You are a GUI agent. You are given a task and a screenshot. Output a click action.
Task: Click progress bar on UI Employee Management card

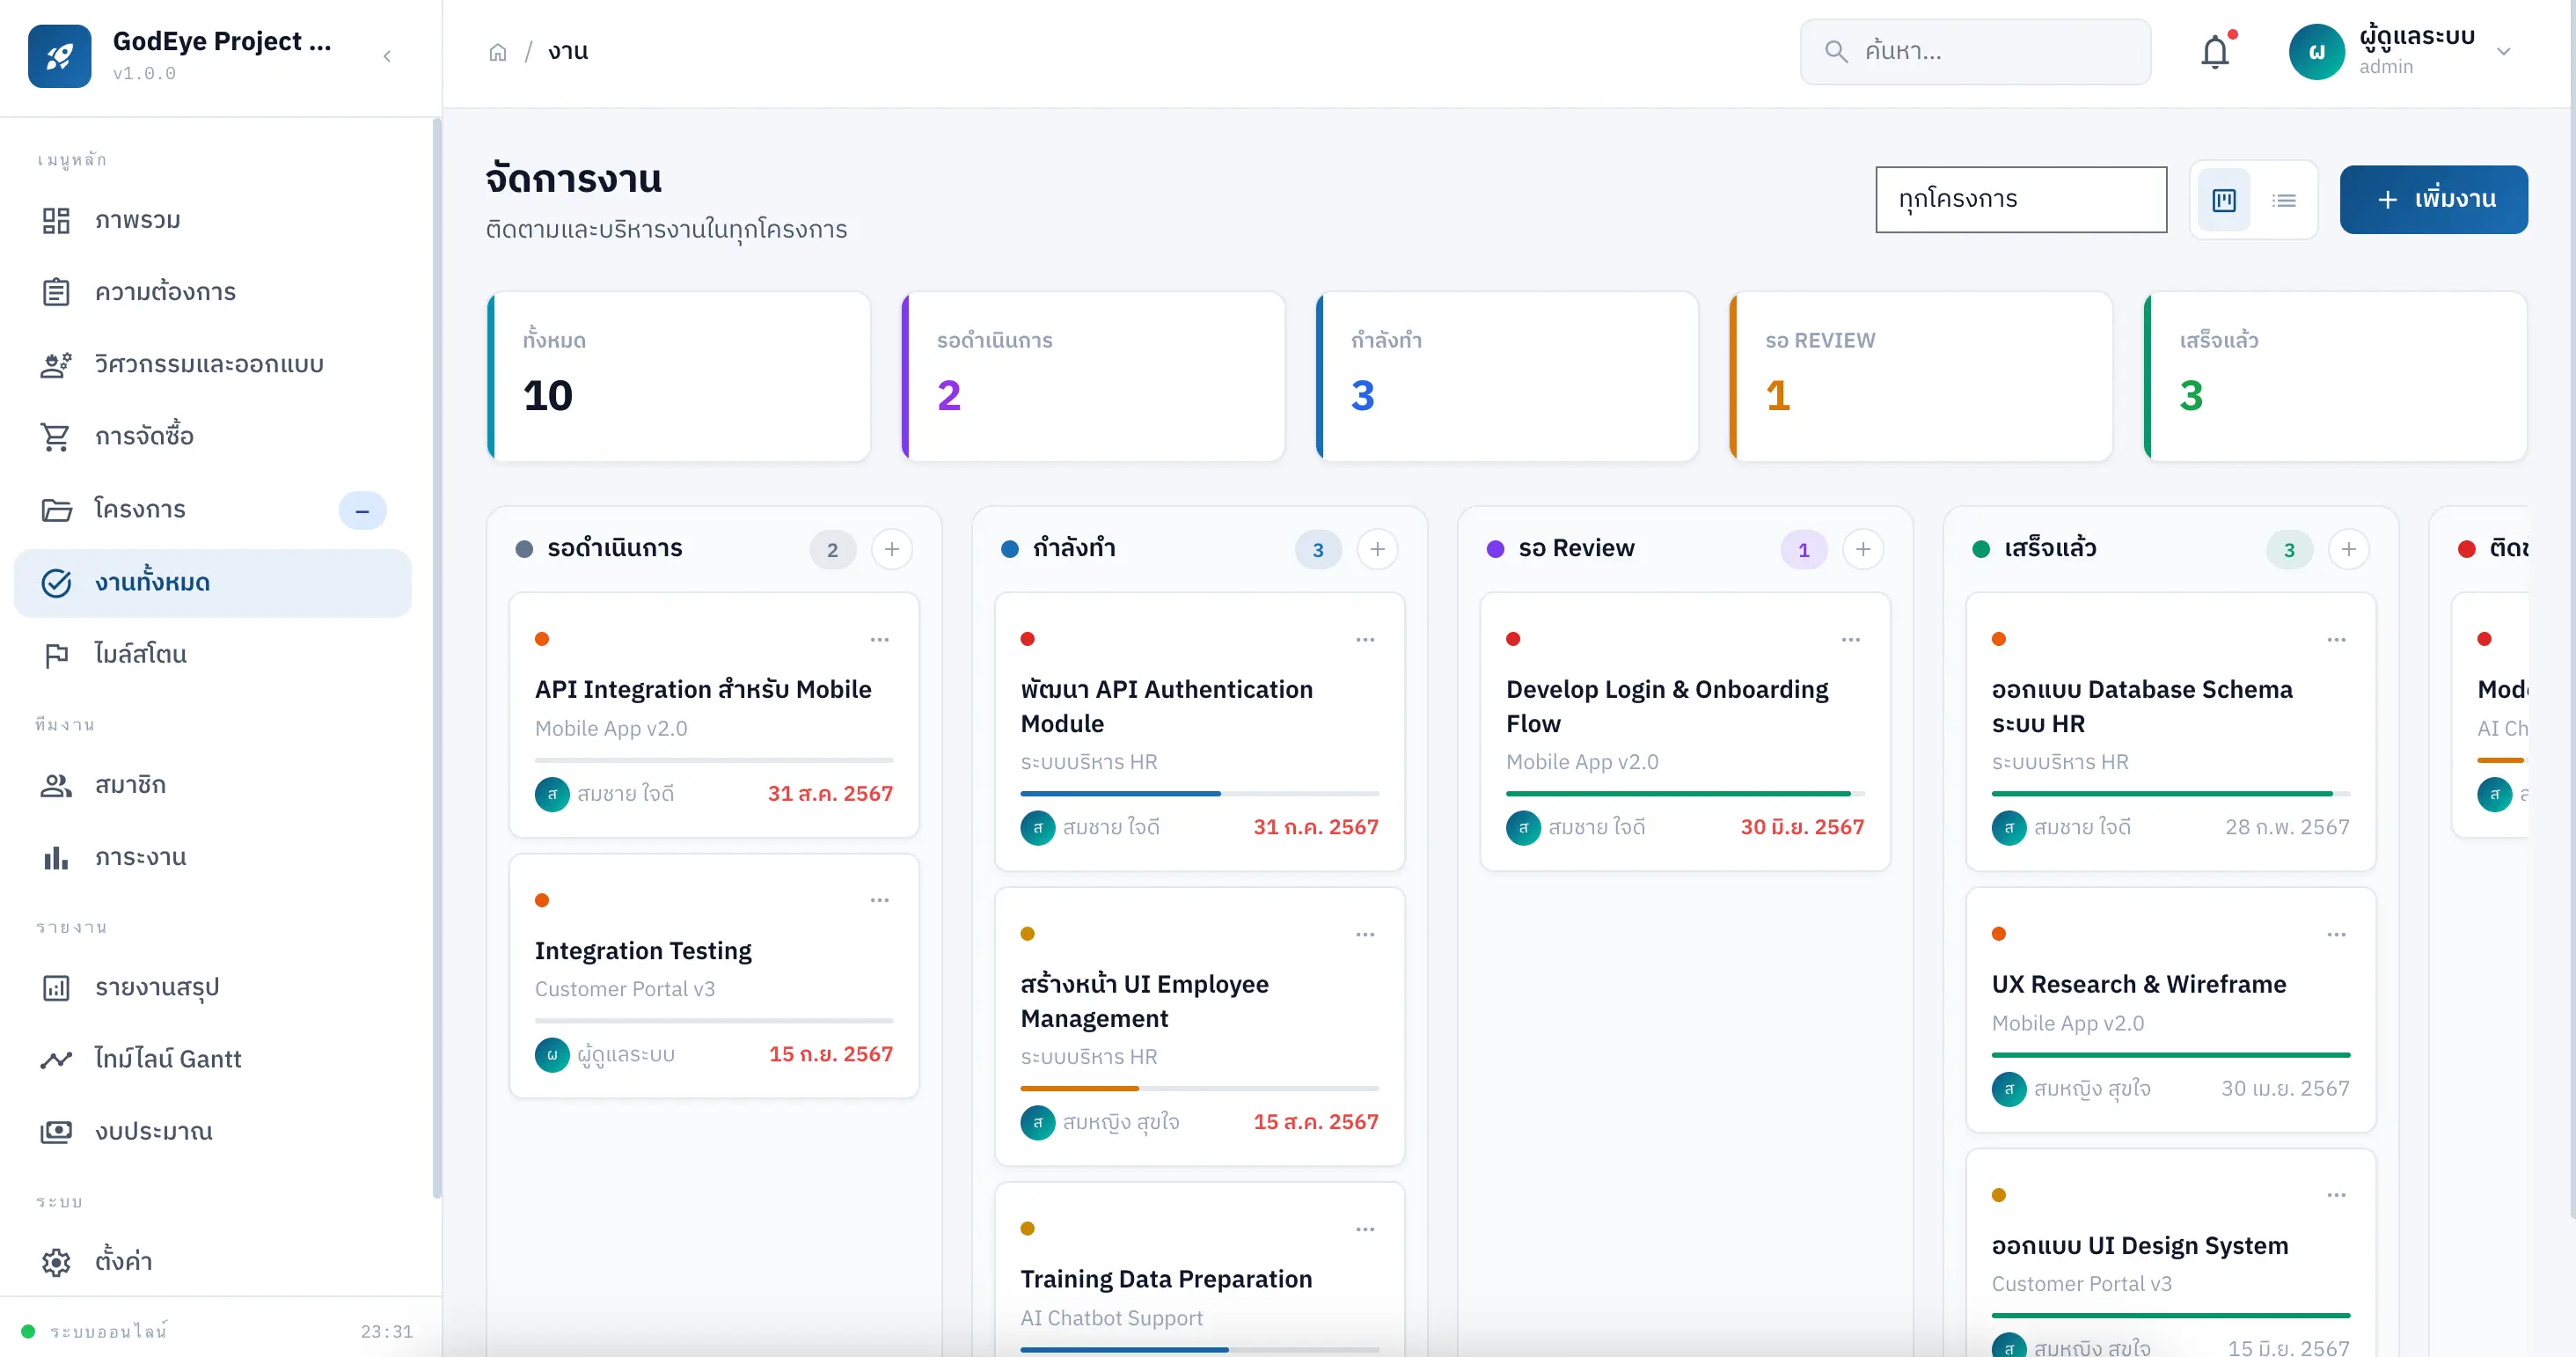[x=1199, y=1089]
